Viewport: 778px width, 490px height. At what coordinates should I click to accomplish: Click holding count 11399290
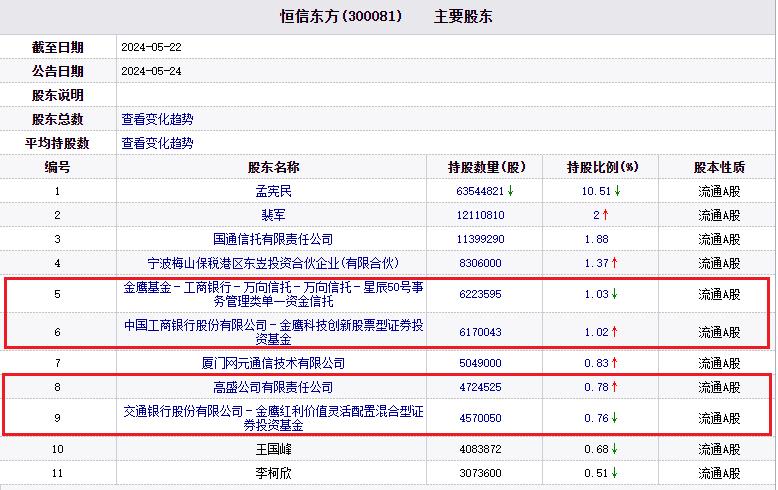tap(480, 240)
